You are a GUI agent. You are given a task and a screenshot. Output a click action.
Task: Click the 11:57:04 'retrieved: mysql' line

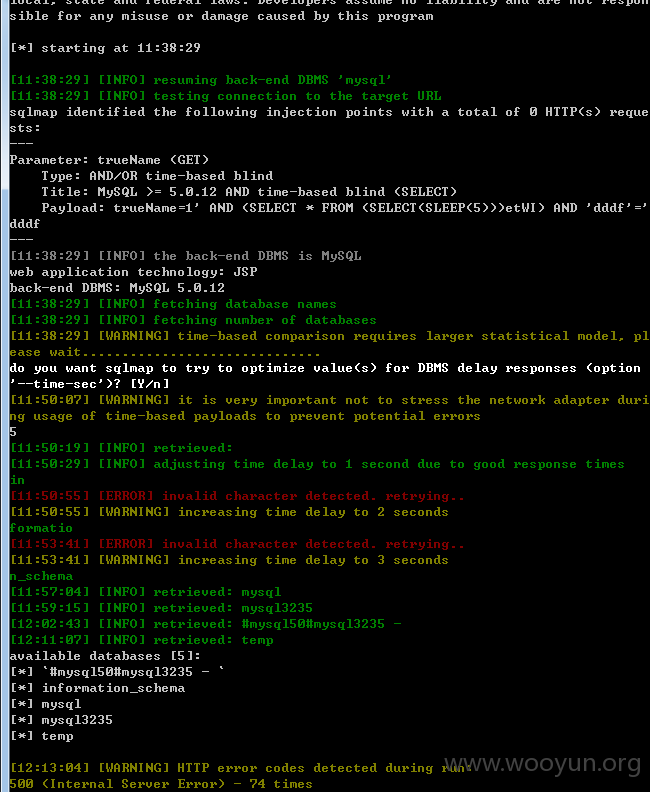145,592
